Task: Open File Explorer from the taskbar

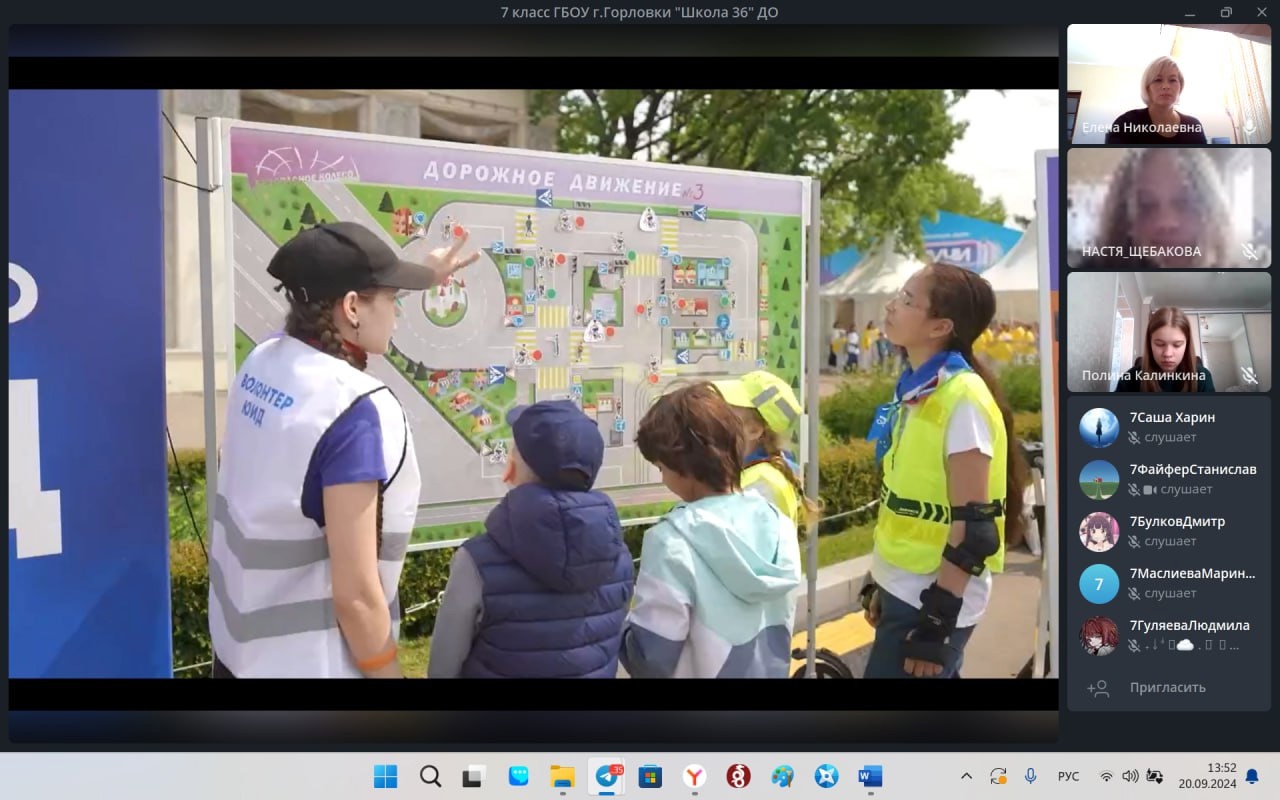Action: (x=563, y=776)
